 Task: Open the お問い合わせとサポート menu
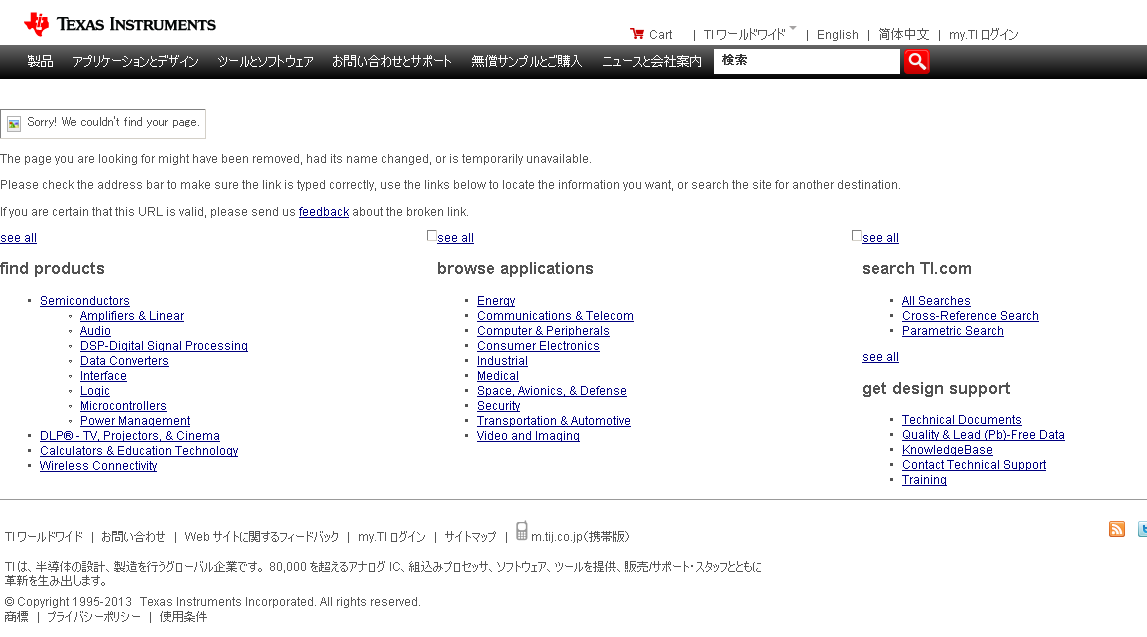point(392,61)
